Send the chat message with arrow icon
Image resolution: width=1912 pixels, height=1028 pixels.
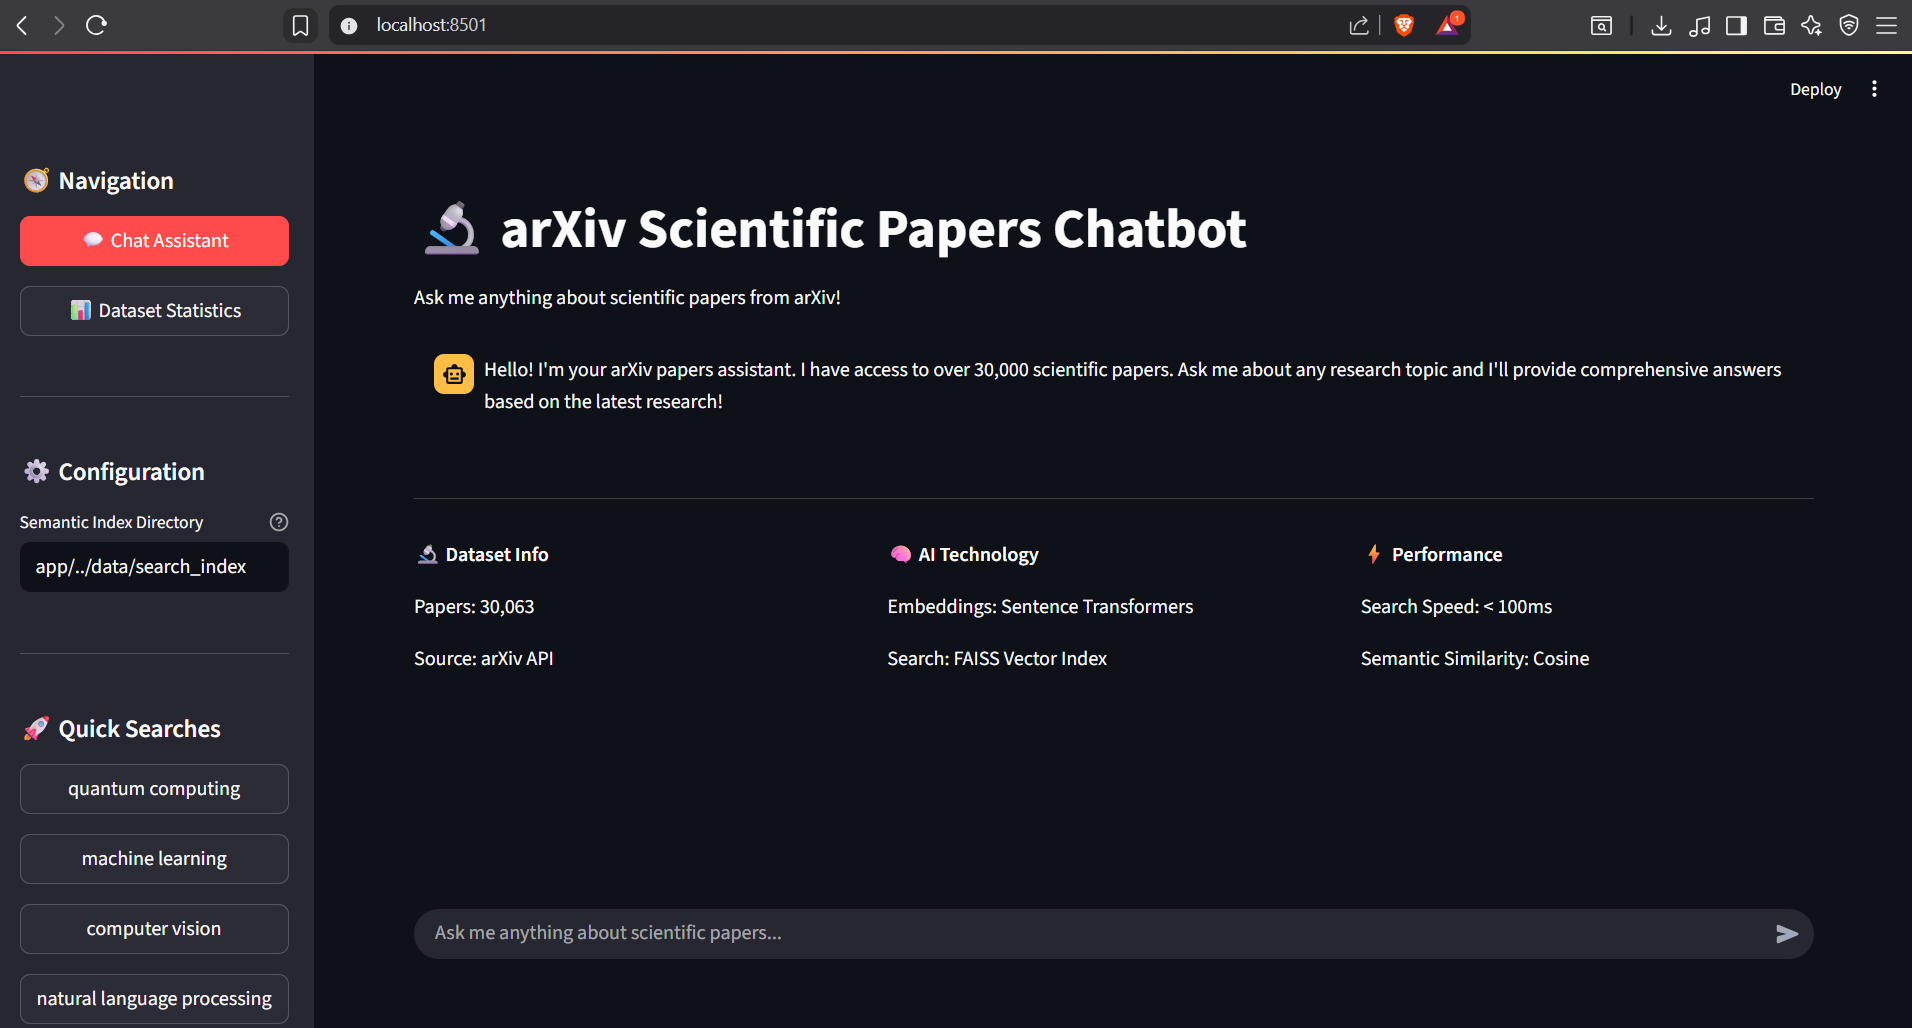pos(1787,934)
